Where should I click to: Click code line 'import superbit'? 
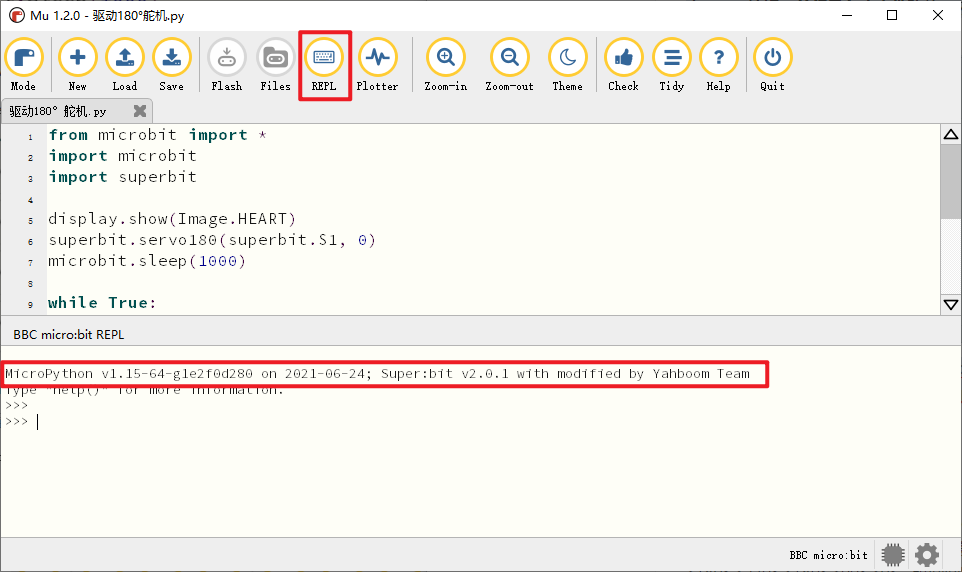123,177
